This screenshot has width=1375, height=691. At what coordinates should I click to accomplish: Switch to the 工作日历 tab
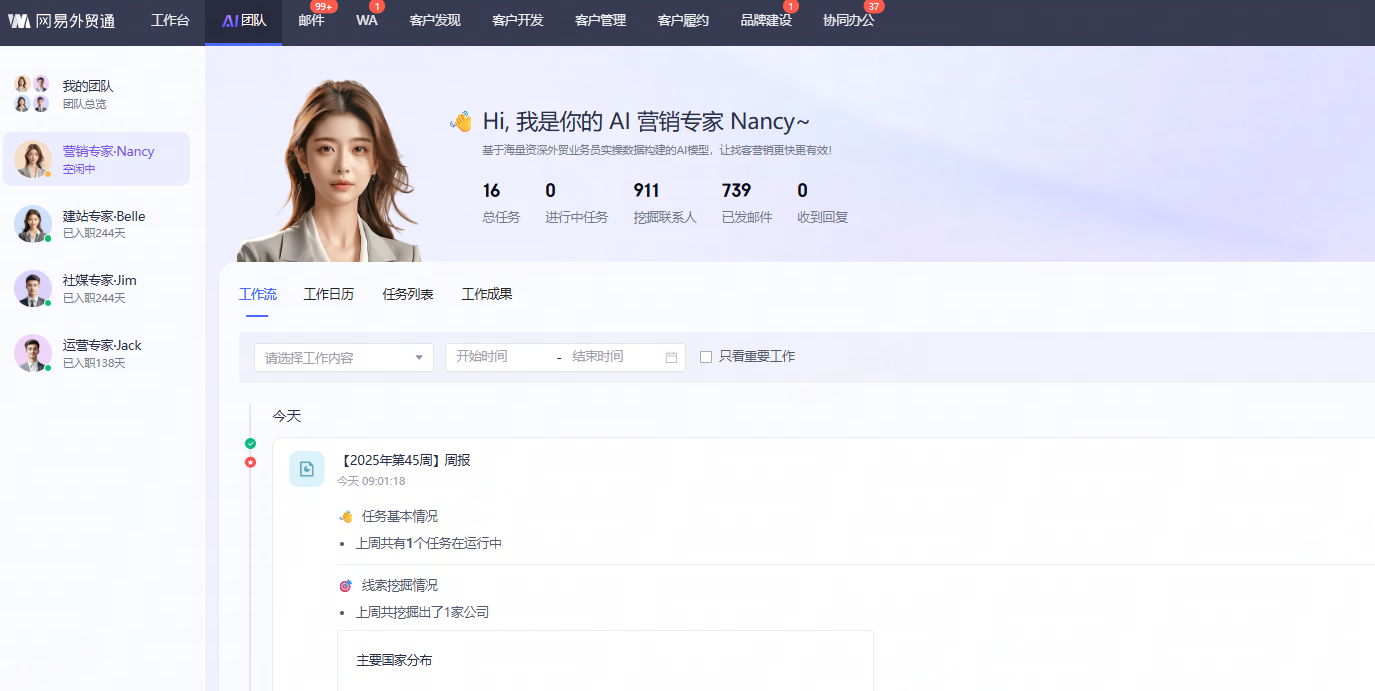pyautogui.click(x=328, y=294)
